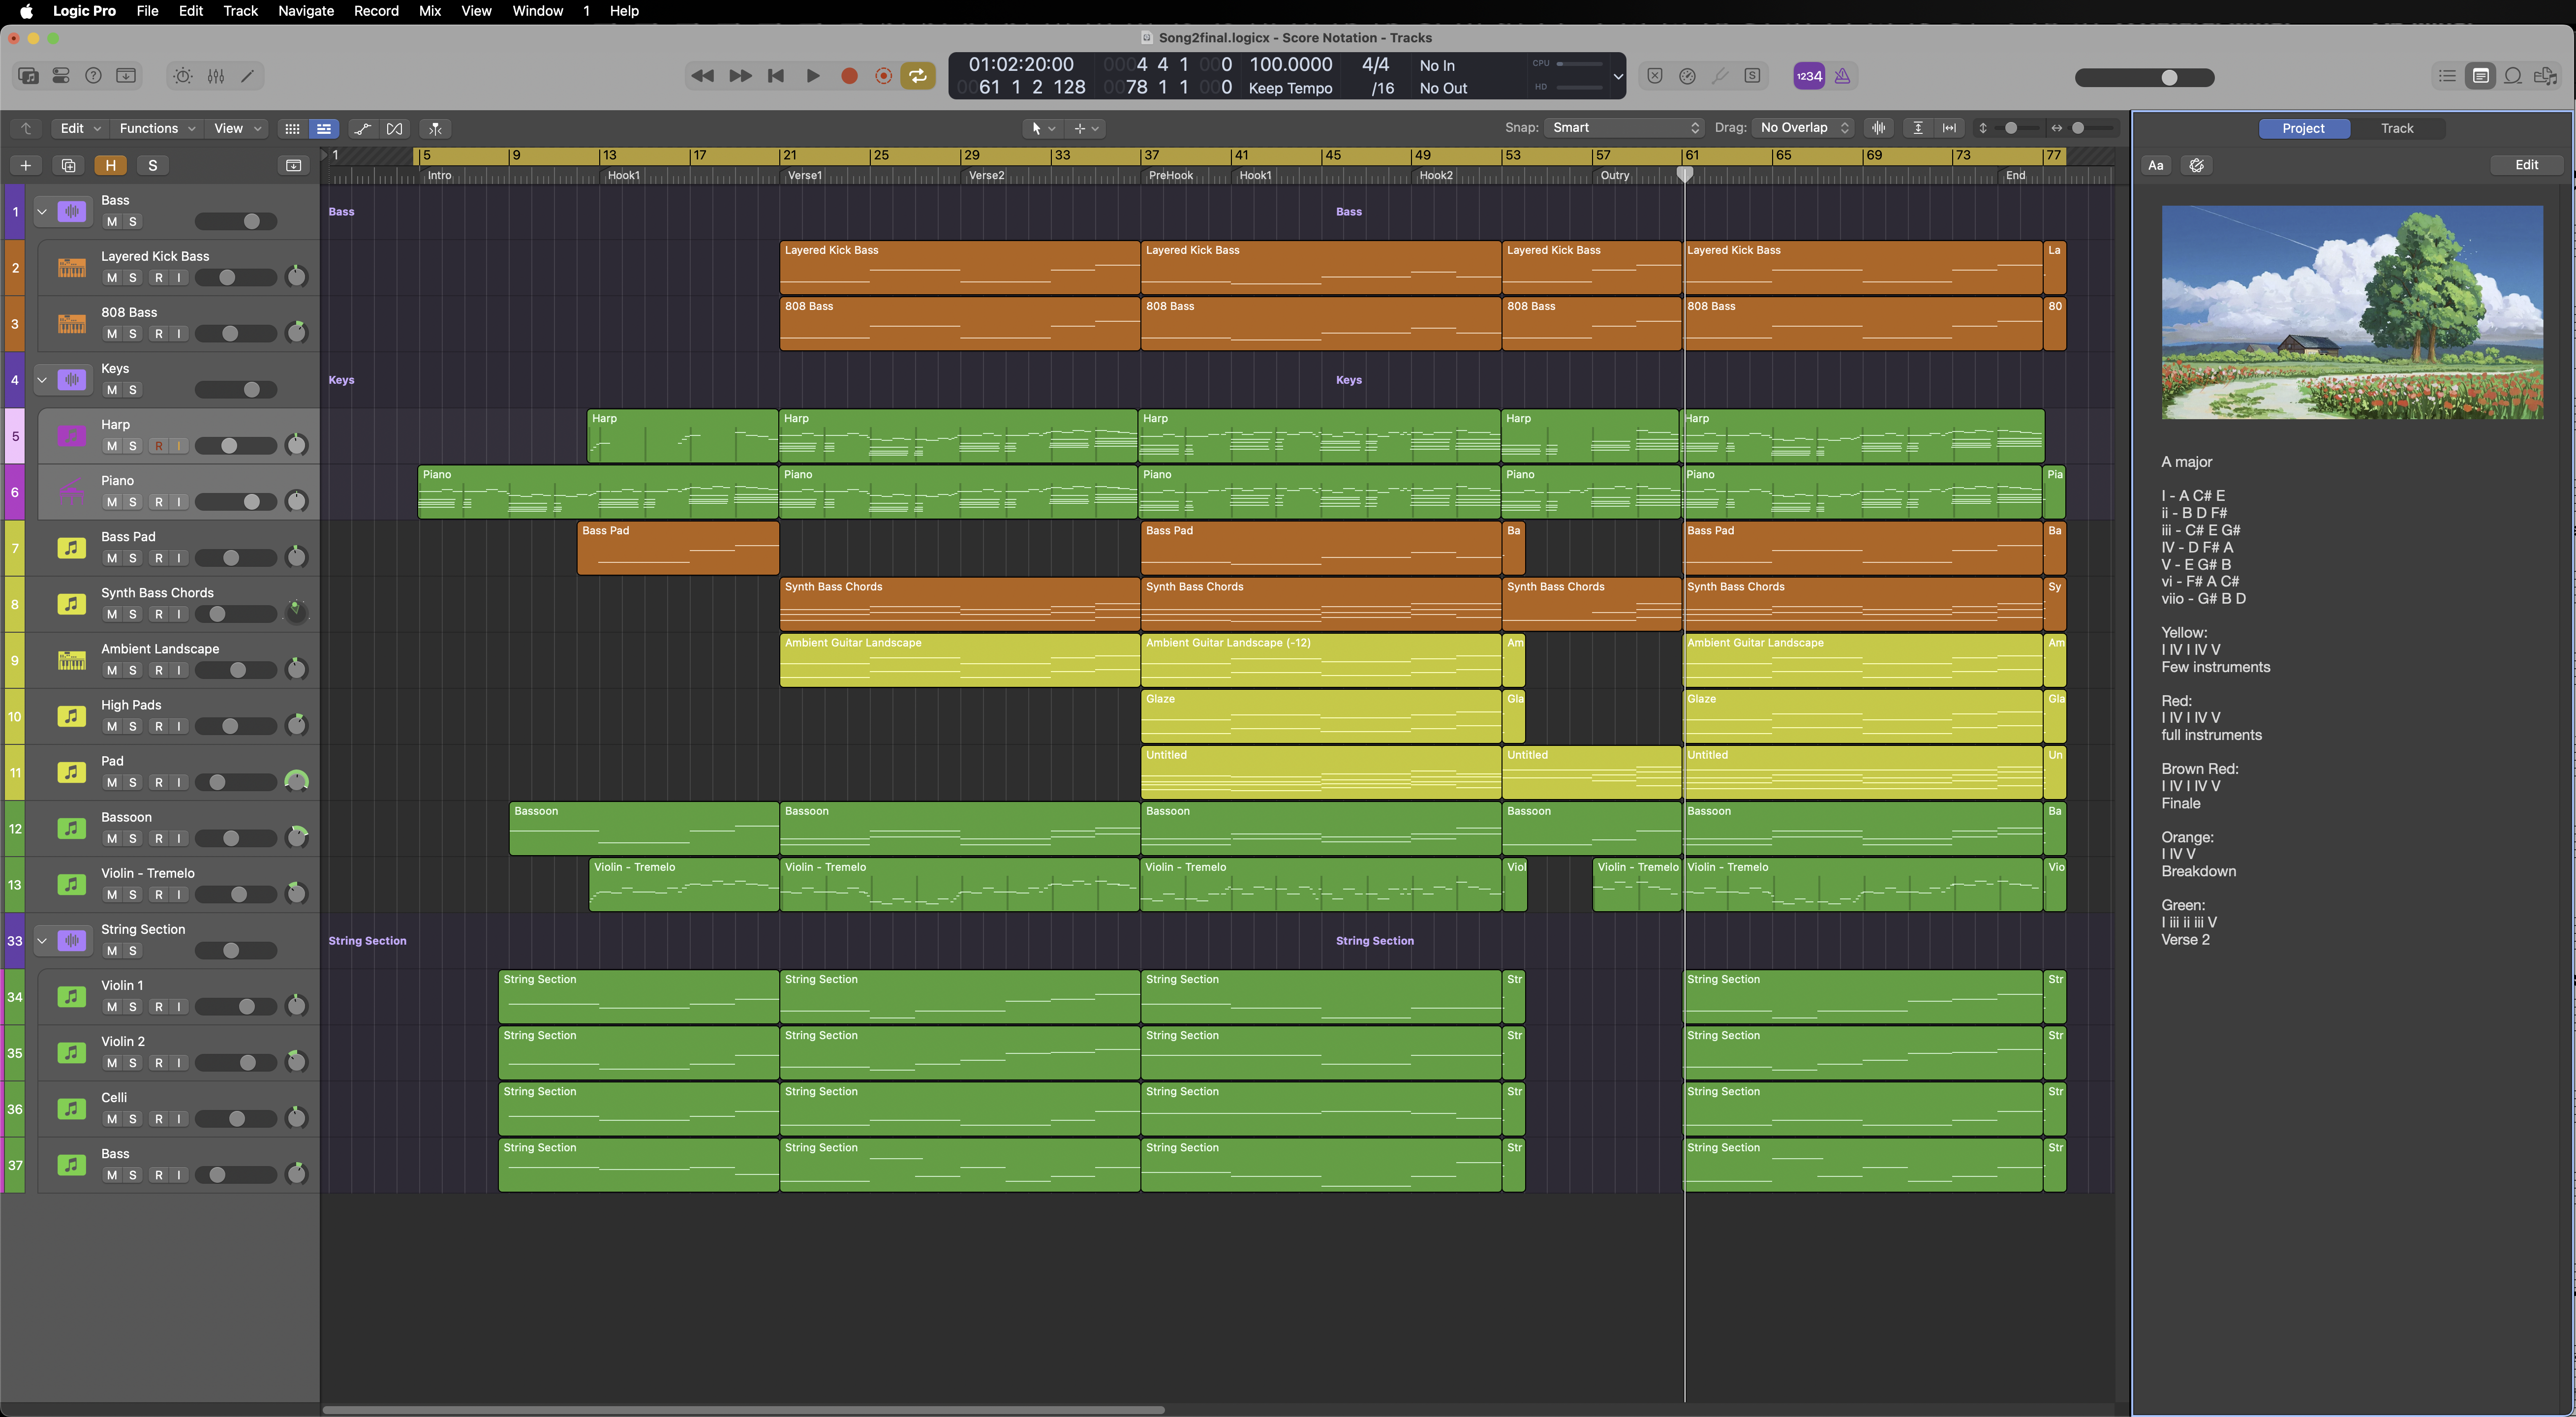Start recording with the Record button
Image resolution: width=2576 pixels, height=1417 pixels.
point(849,76)
